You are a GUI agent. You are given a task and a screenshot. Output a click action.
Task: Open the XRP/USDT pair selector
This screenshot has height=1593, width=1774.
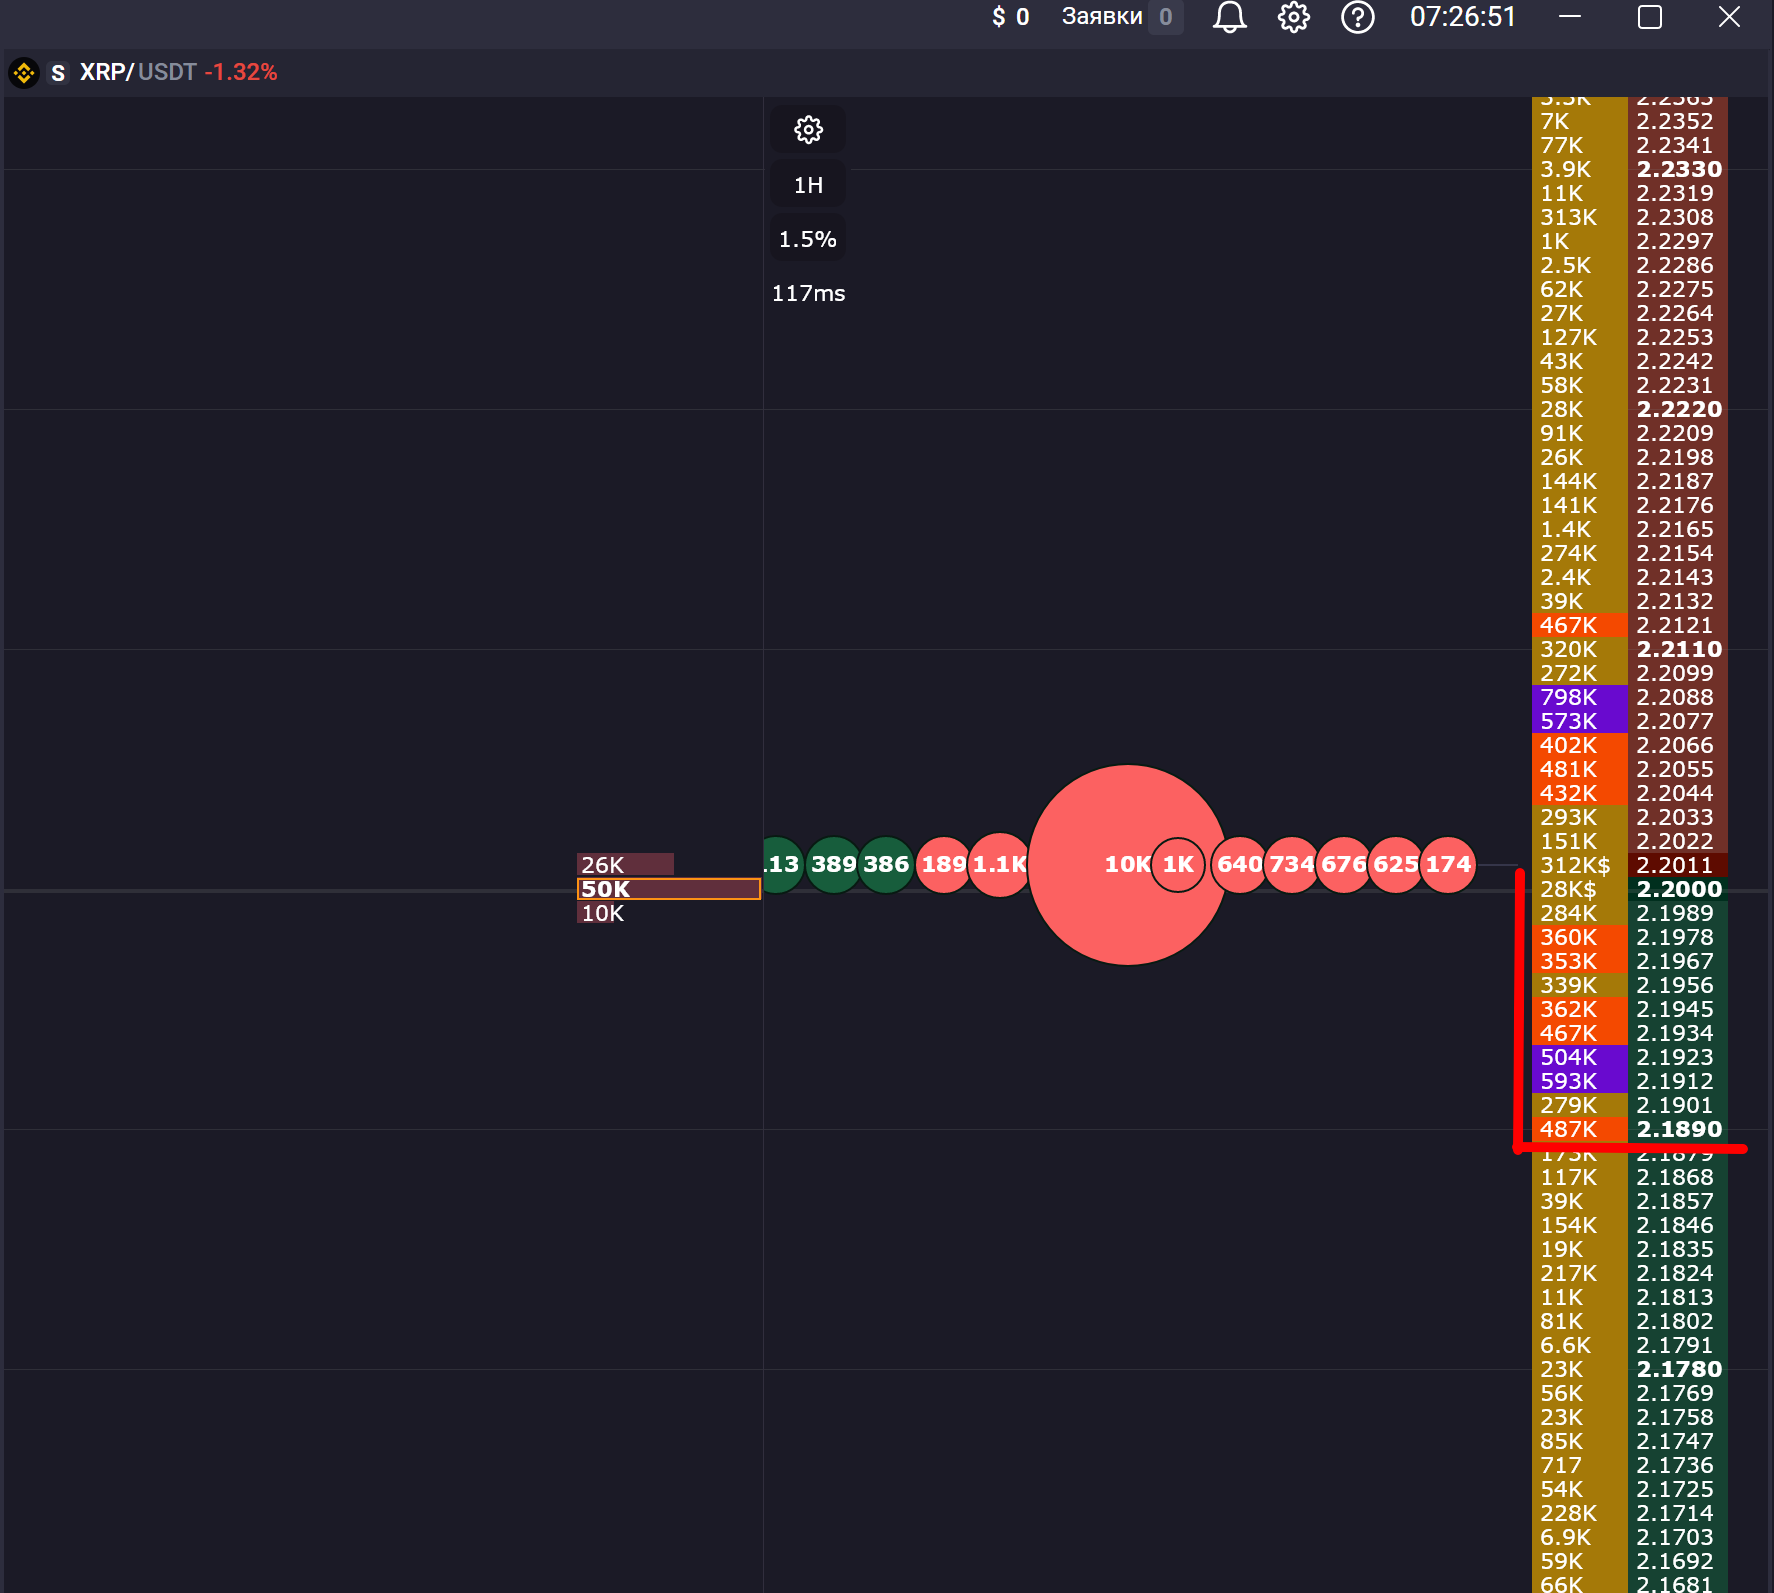point(138,72)
